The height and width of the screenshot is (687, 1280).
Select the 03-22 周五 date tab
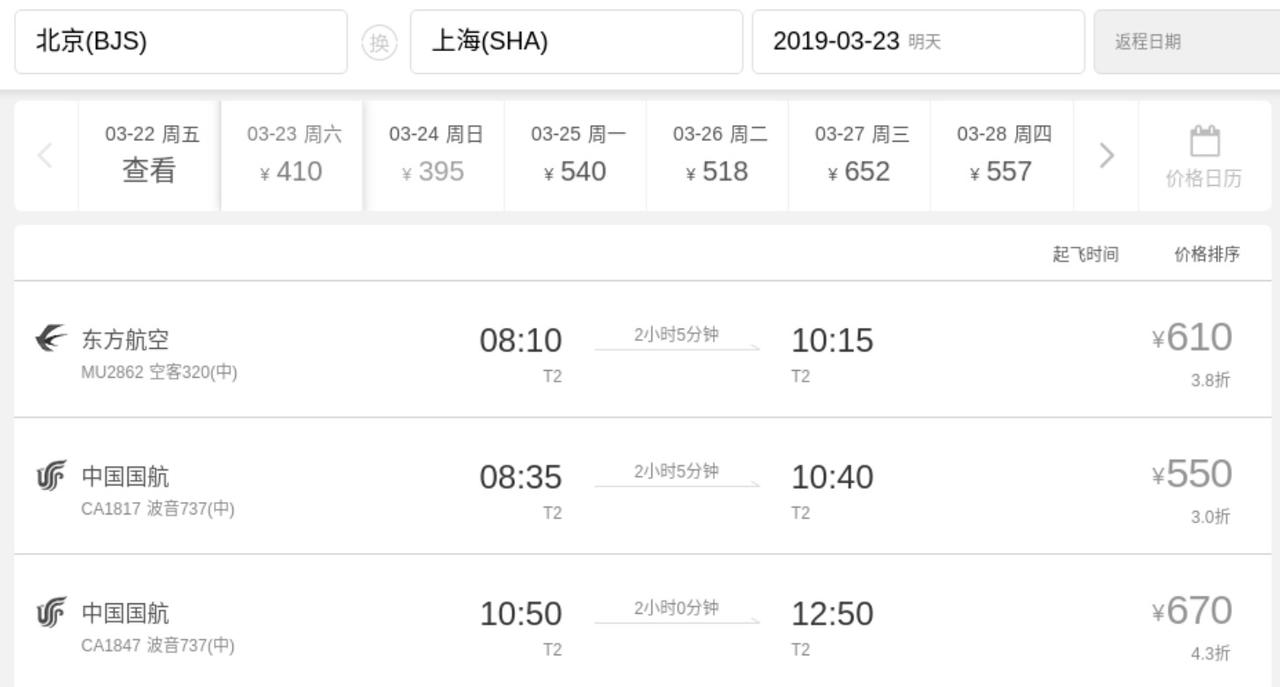coord(150,155)
